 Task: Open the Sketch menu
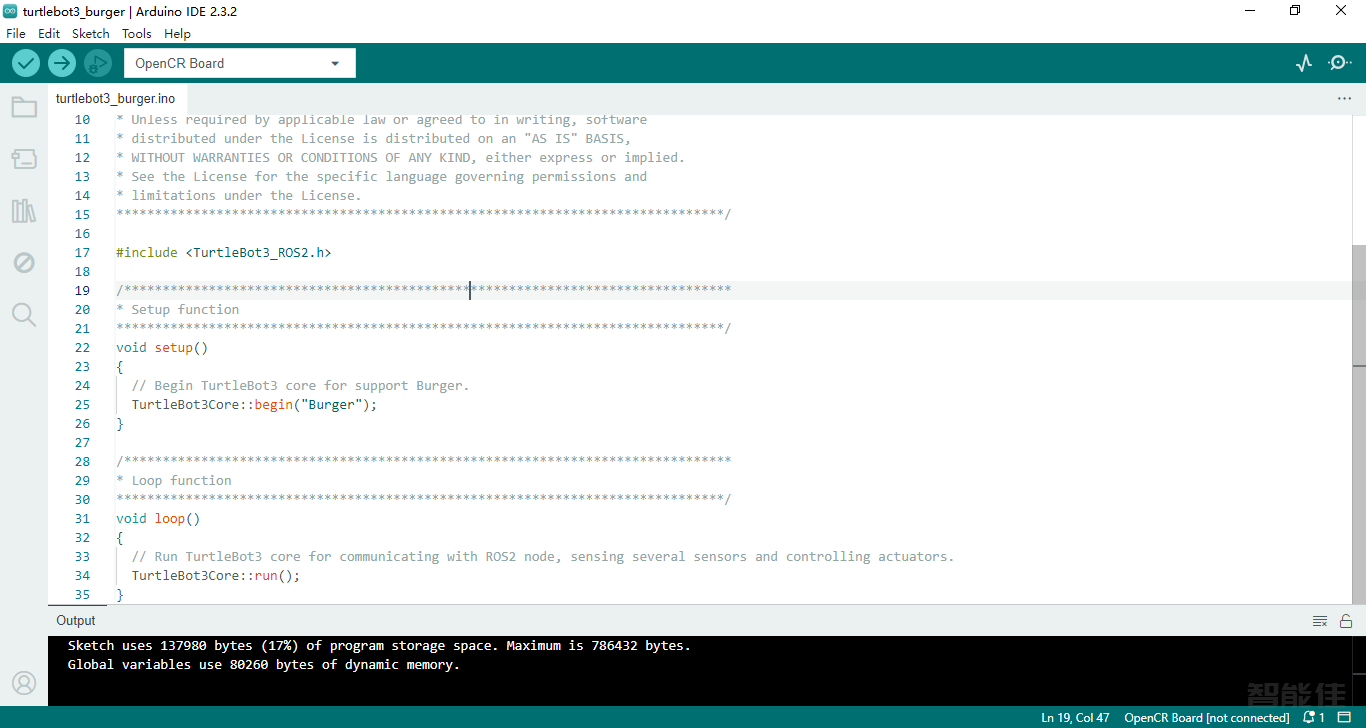click(x=90, y=33)
